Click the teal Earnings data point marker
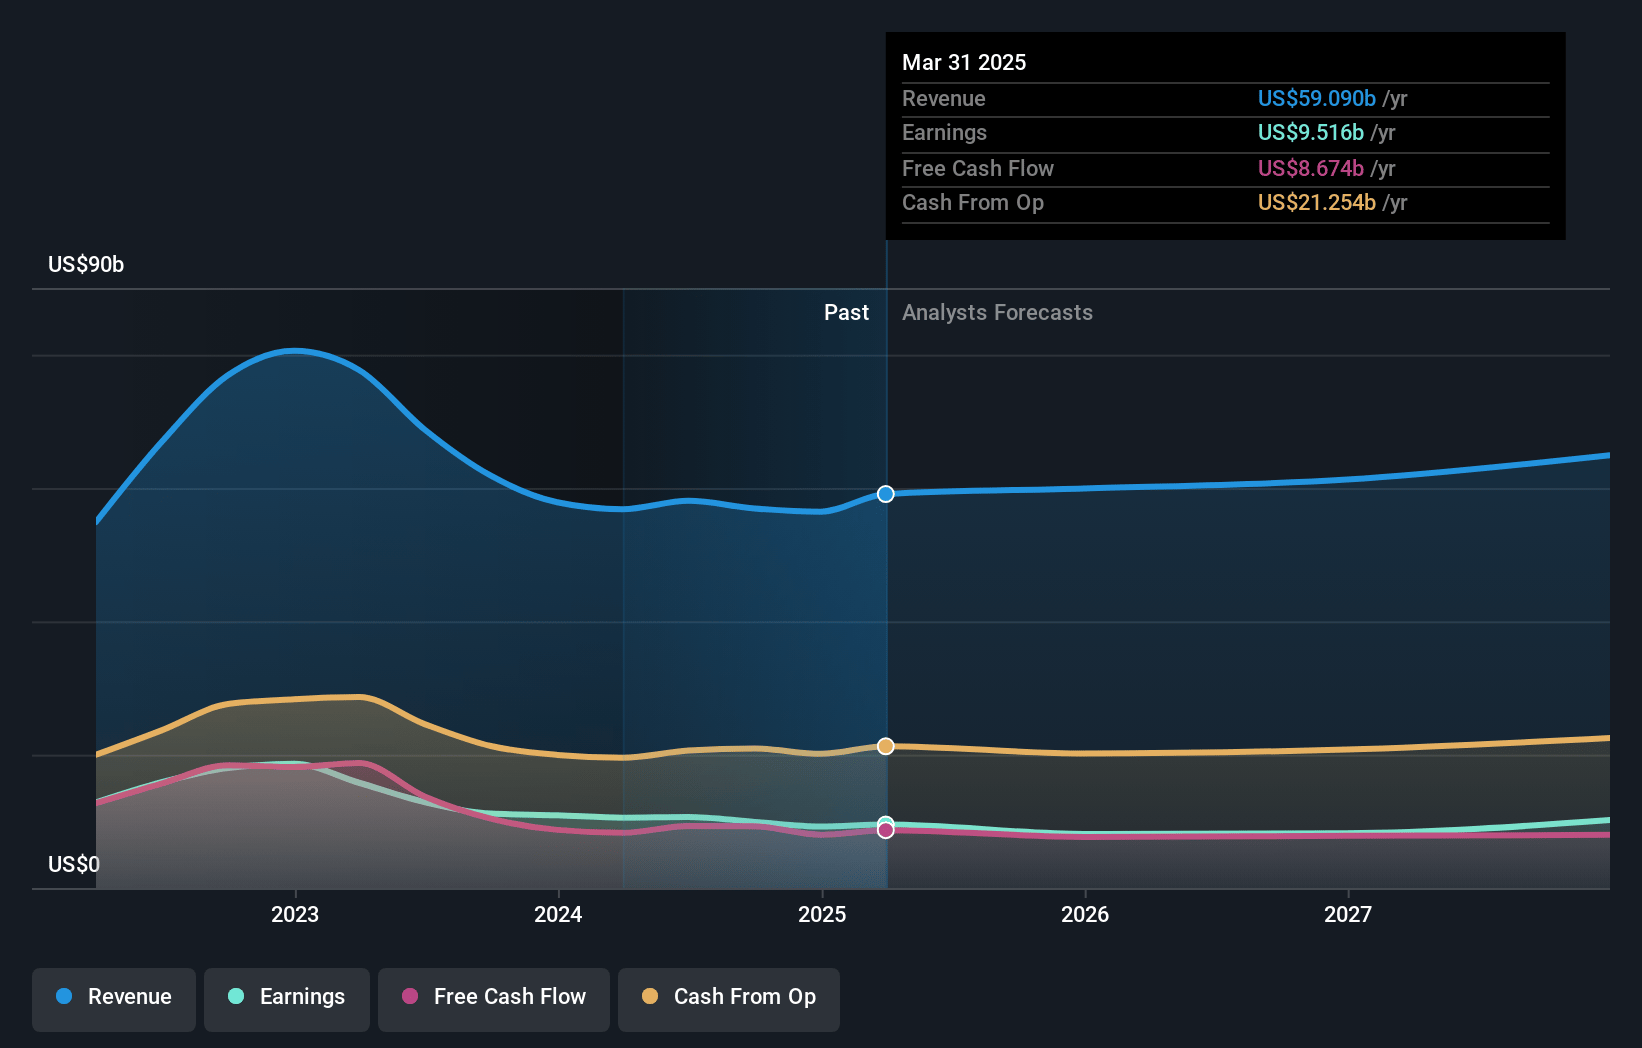The image size is (1642, 1048). click(x=886, y=823)
